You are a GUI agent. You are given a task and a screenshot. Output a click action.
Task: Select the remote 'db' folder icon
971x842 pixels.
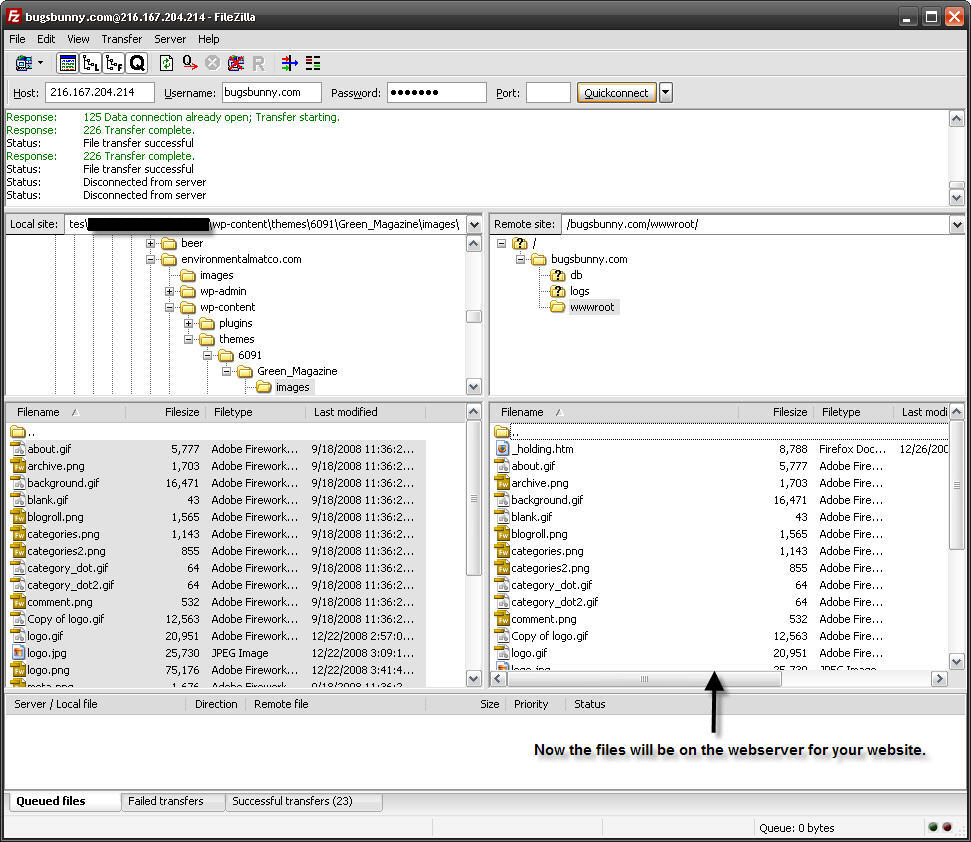[558, 275]
